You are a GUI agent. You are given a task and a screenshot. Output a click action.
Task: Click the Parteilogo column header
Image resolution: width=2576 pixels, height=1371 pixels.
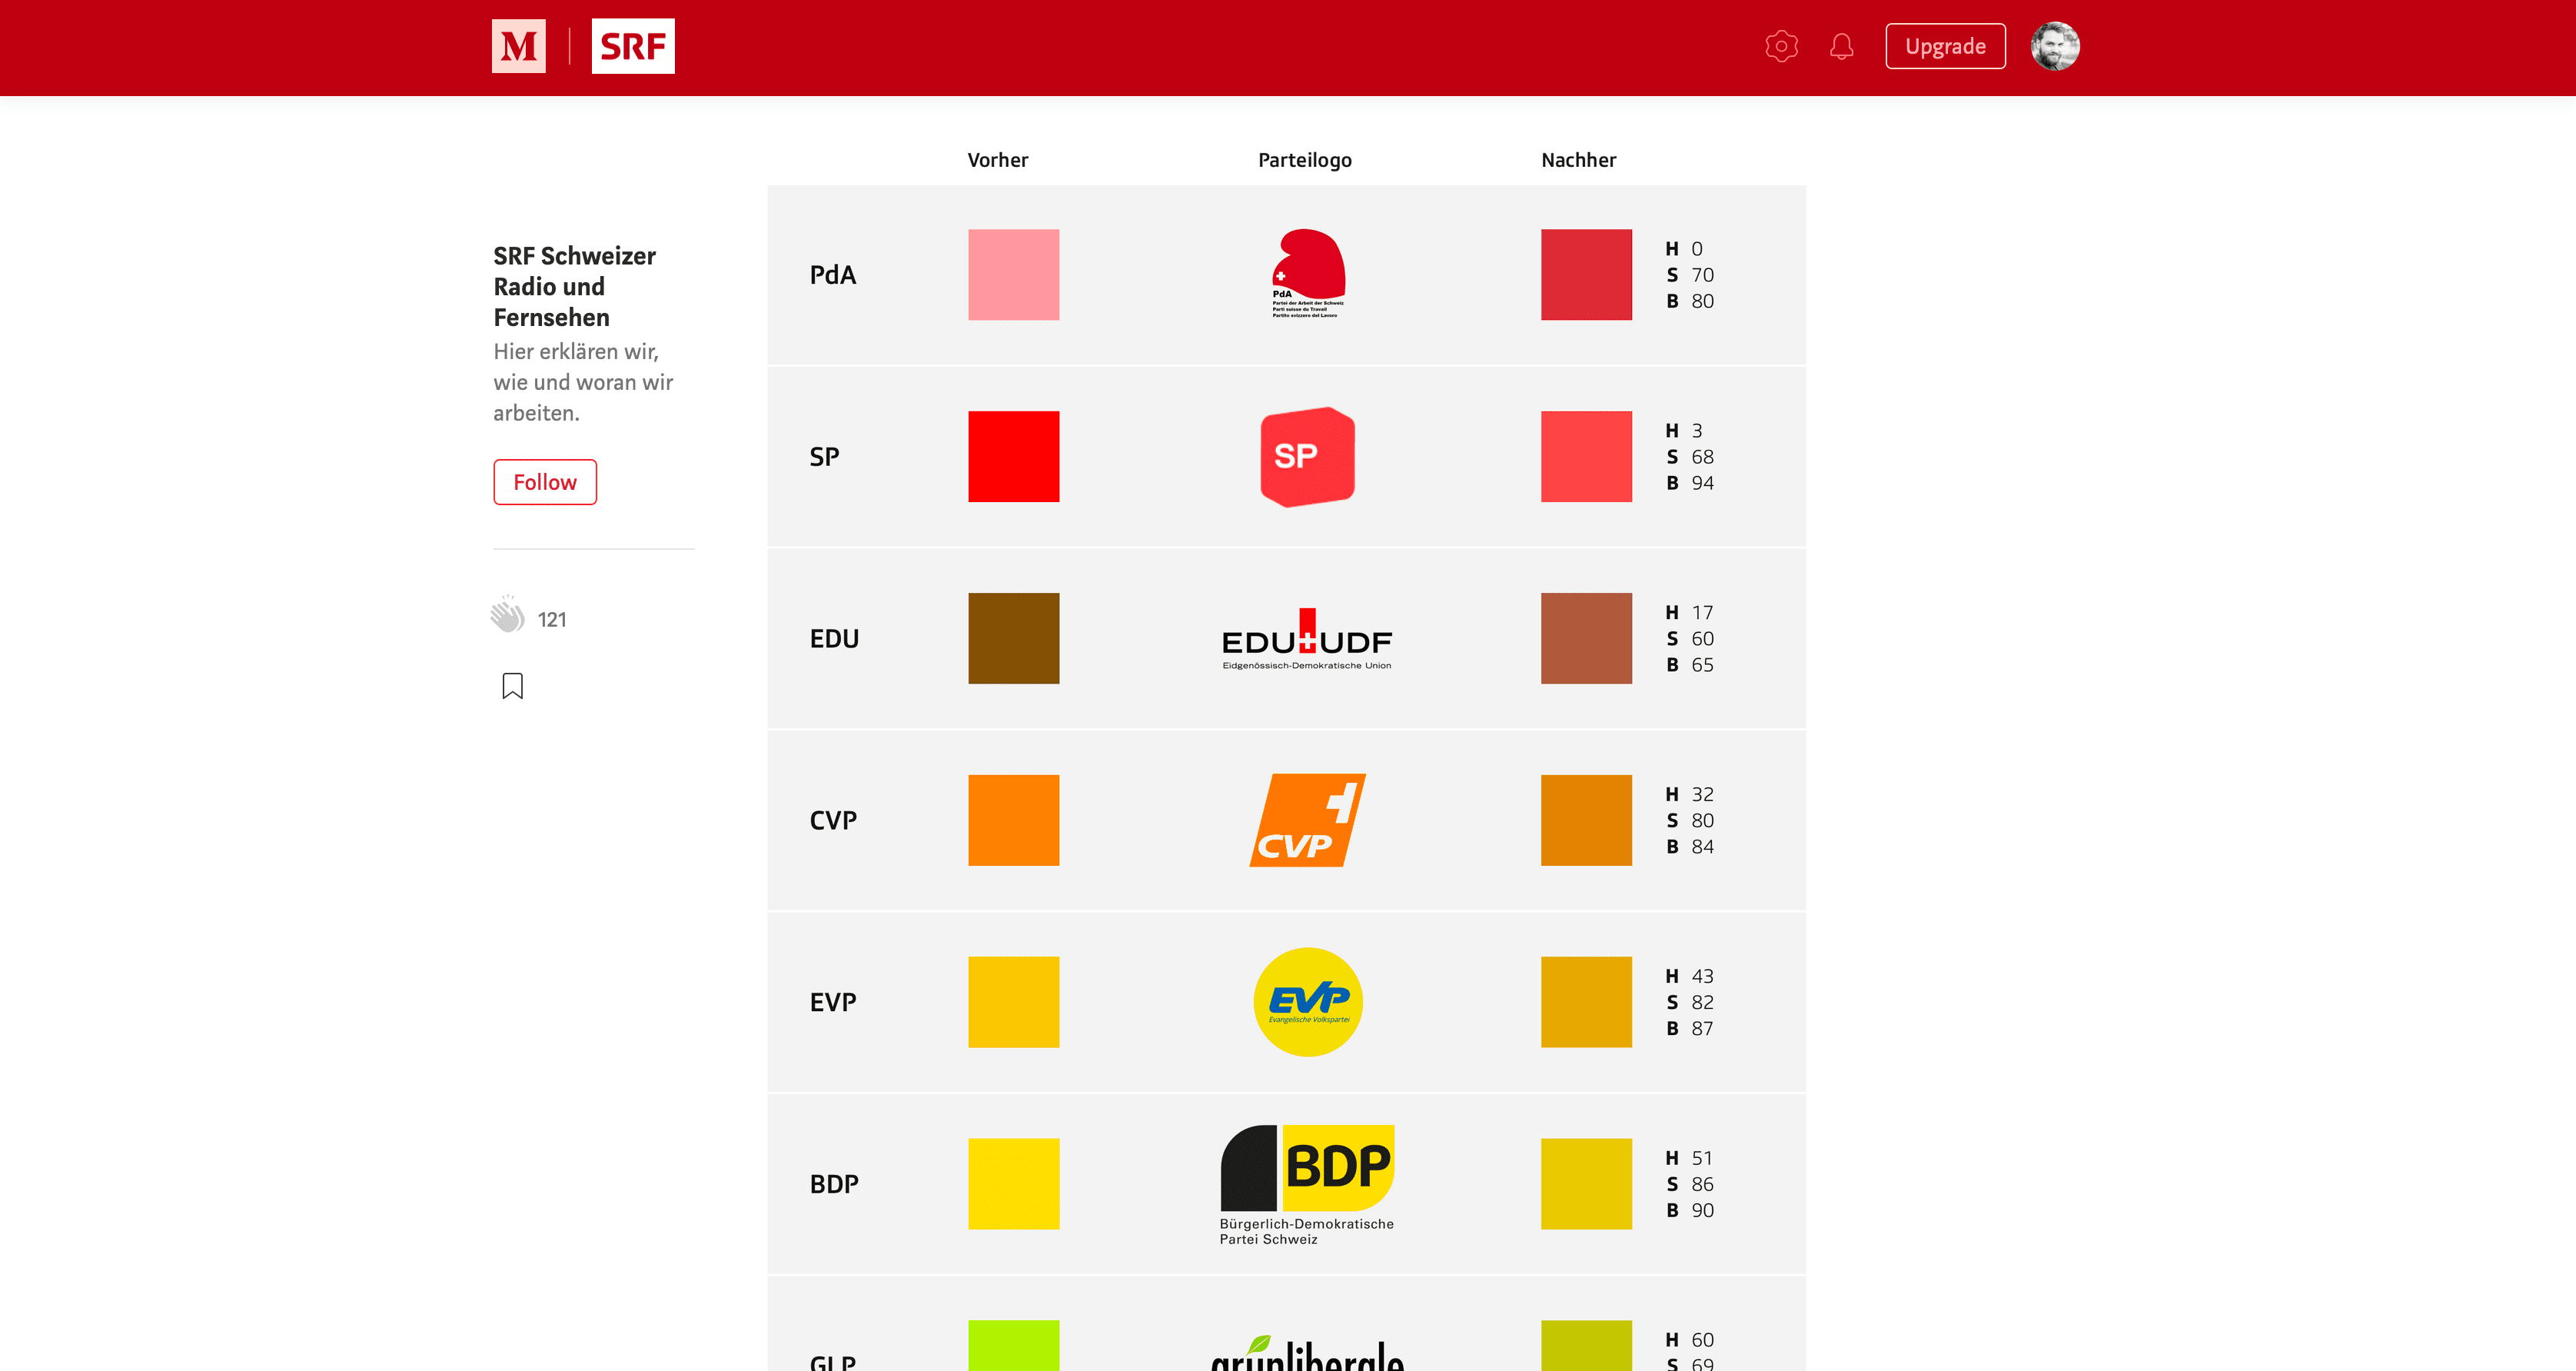click(x=1304, y=160)
